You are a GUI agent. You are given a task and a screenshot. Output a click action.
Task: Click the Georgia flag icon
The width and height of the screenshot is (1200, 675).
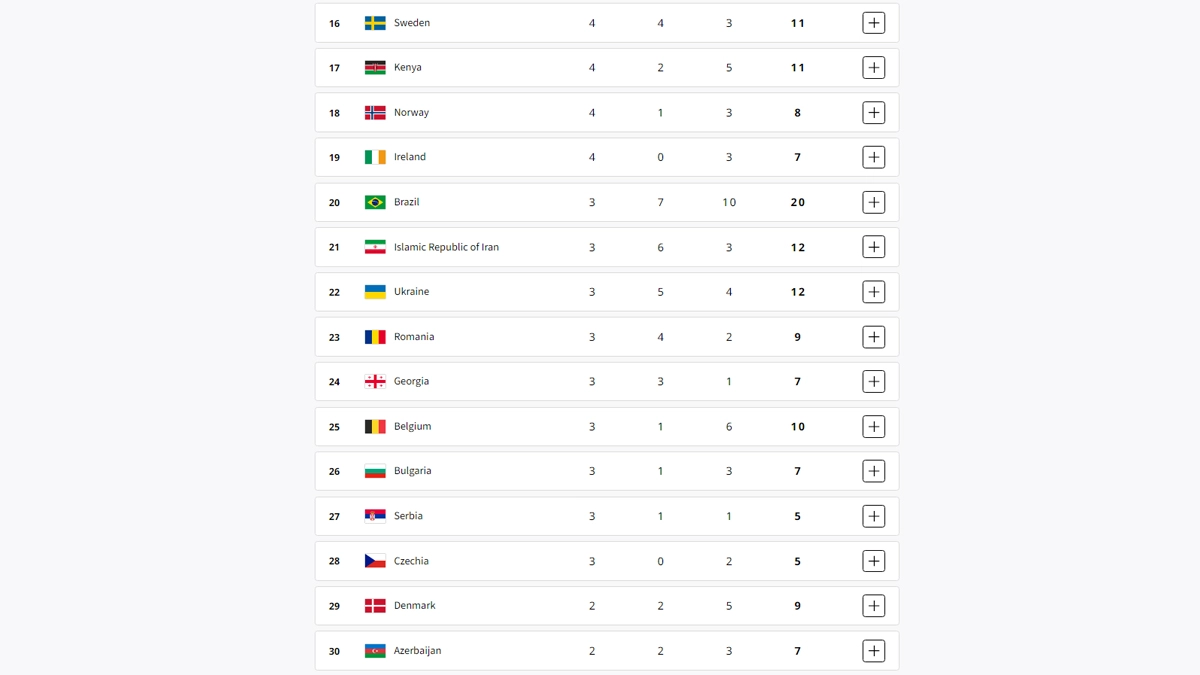click(x=375, y=381)
